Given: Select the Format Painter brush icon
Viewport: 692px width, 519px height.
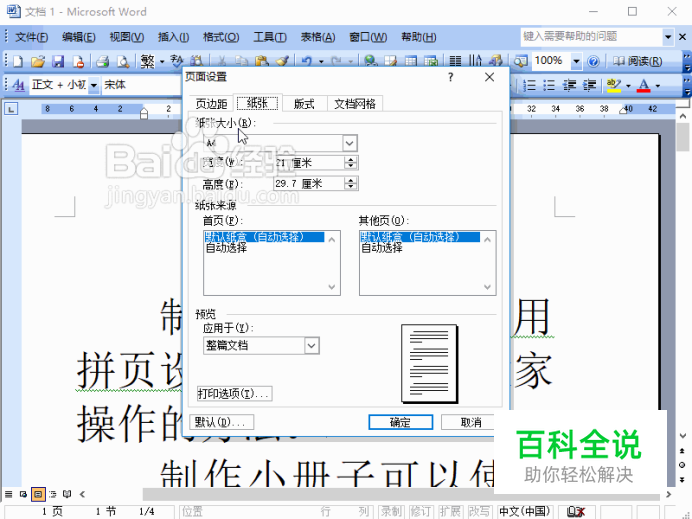Looking at the screenshot, I should pos(282,61).
